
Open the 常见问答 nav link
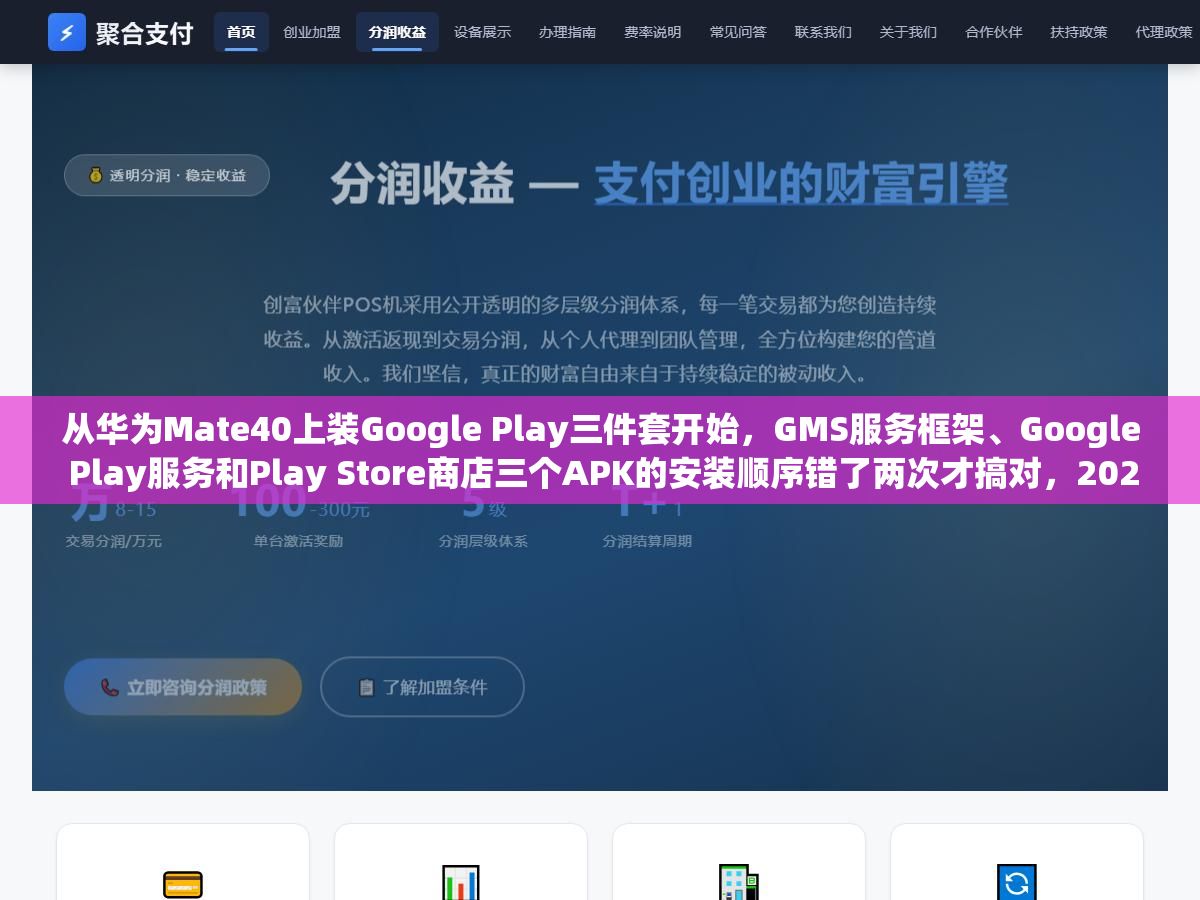(x=738, y=32)
